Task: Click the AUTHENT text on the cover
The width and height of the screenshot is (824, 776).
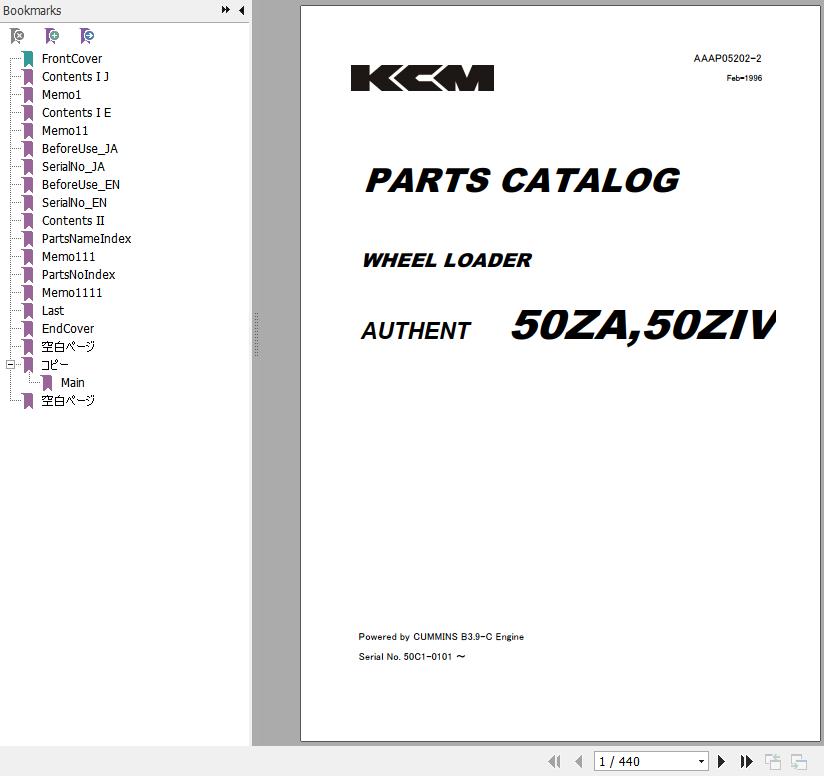Action: point(416,330)
